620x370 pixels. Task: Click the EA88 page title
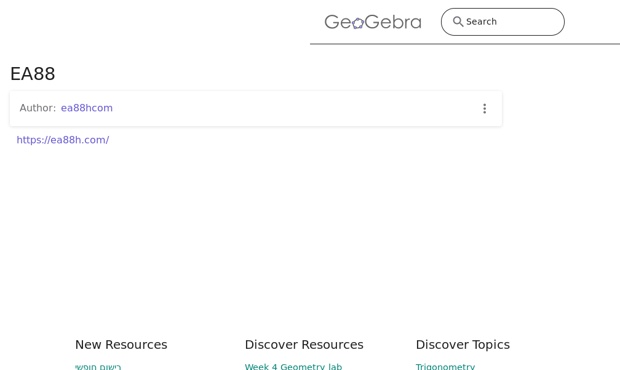point(32,74)
